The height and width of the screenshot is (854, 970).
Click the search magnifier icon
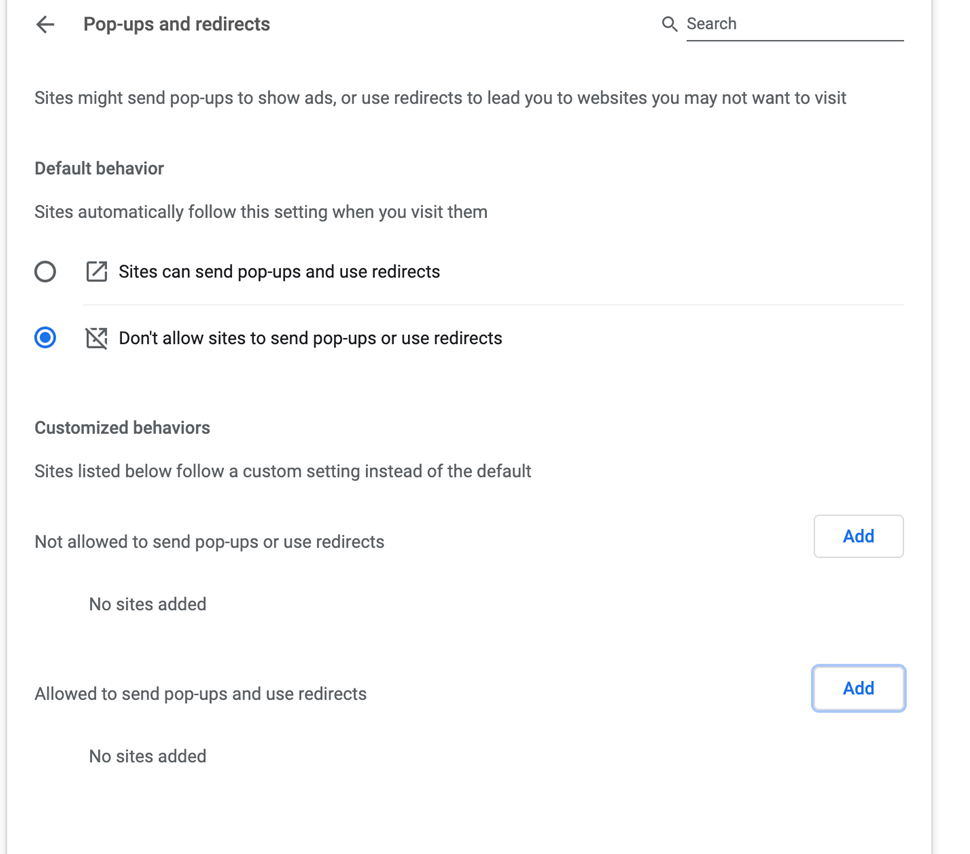669,24
